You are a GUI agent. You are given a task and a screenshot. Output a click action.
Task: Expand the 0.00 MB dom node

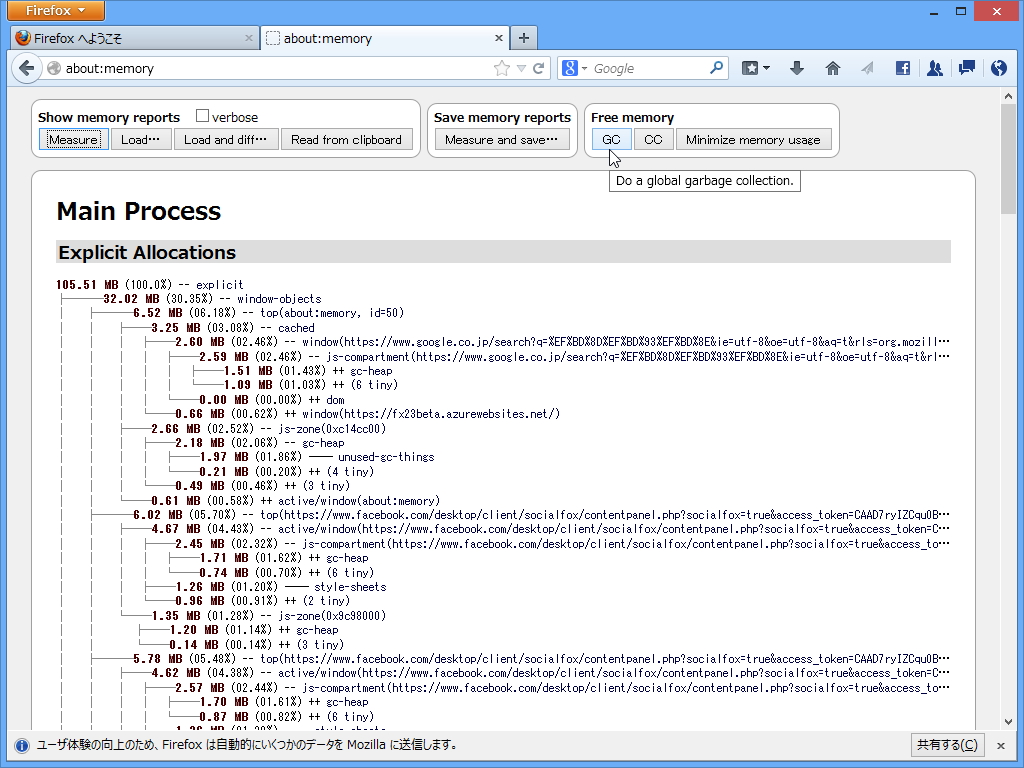(x=272, y=400)
